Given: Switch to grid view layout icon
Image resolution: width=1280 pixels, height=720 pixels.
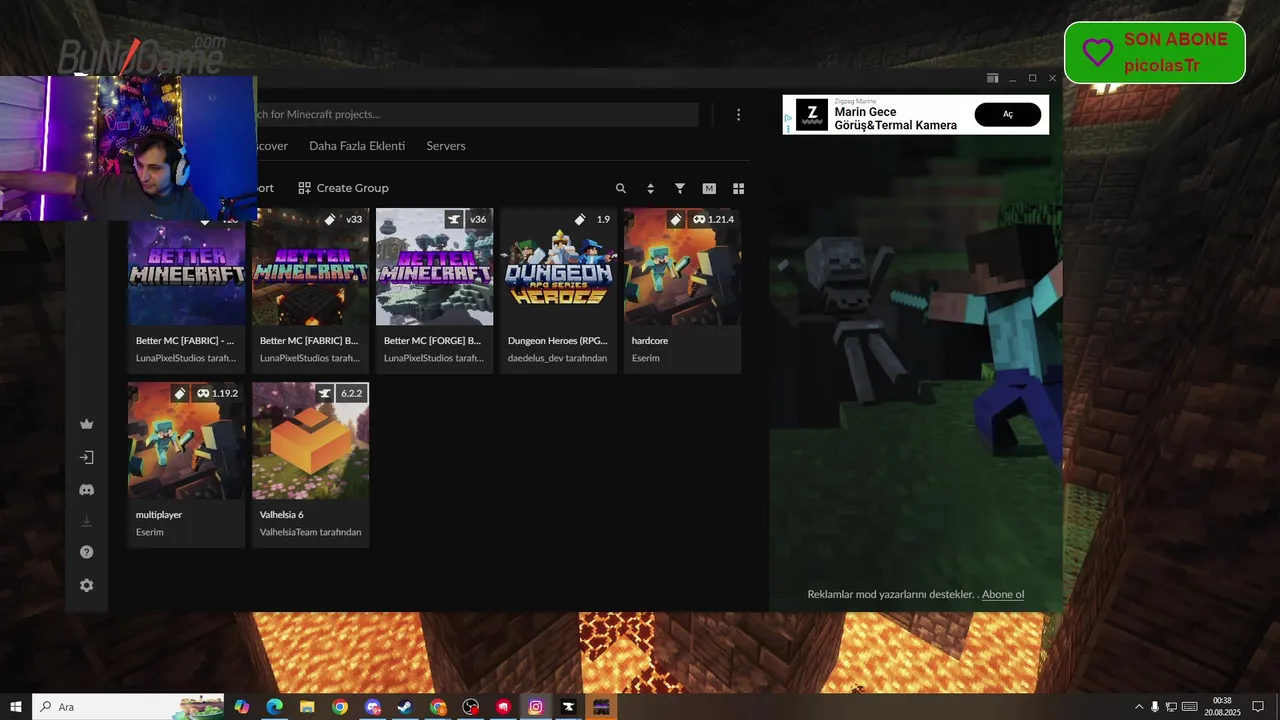Looking at the screenshot, I should (x=739, y=188).
